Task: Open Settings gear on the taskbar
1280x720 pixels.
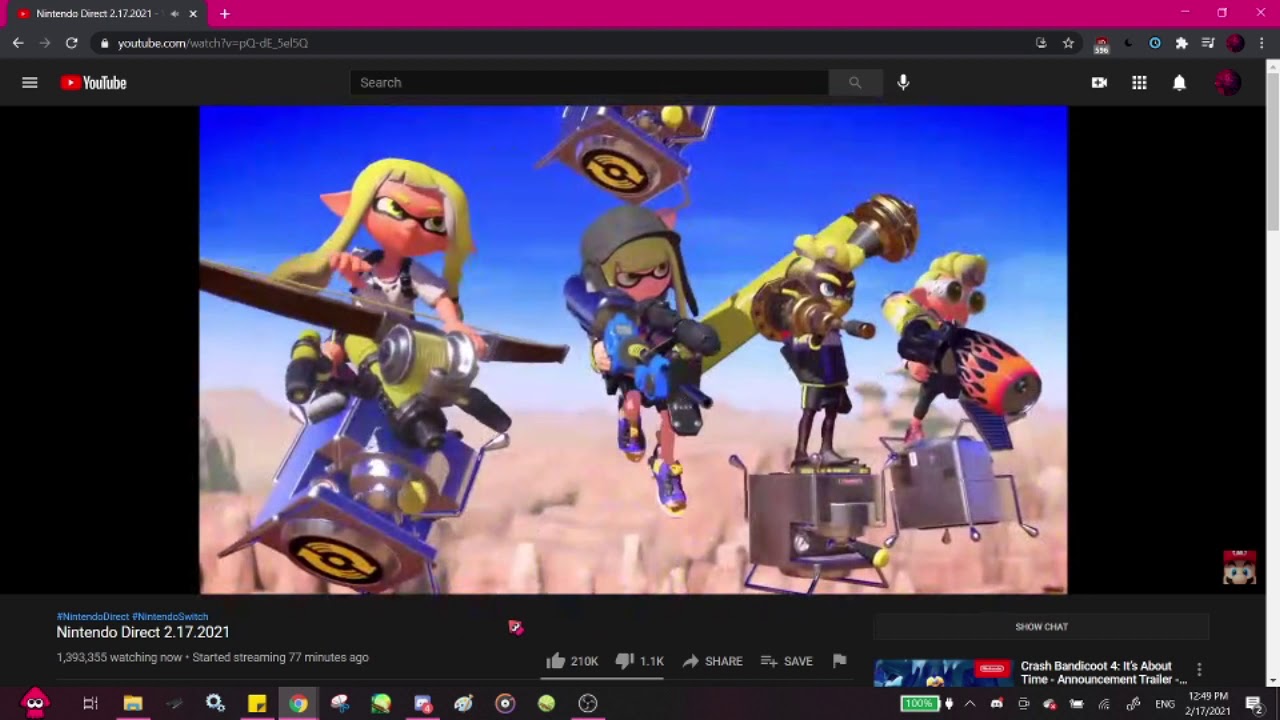Action: click(x=215, y=703)
